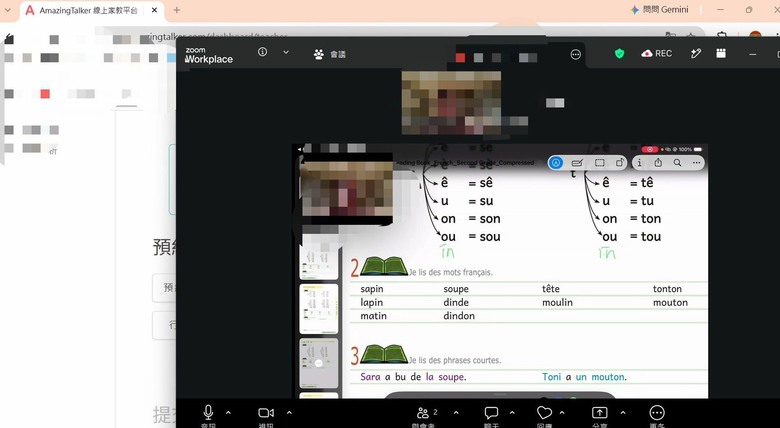Click the word 'lapin' in the reading list

point(372,303)
